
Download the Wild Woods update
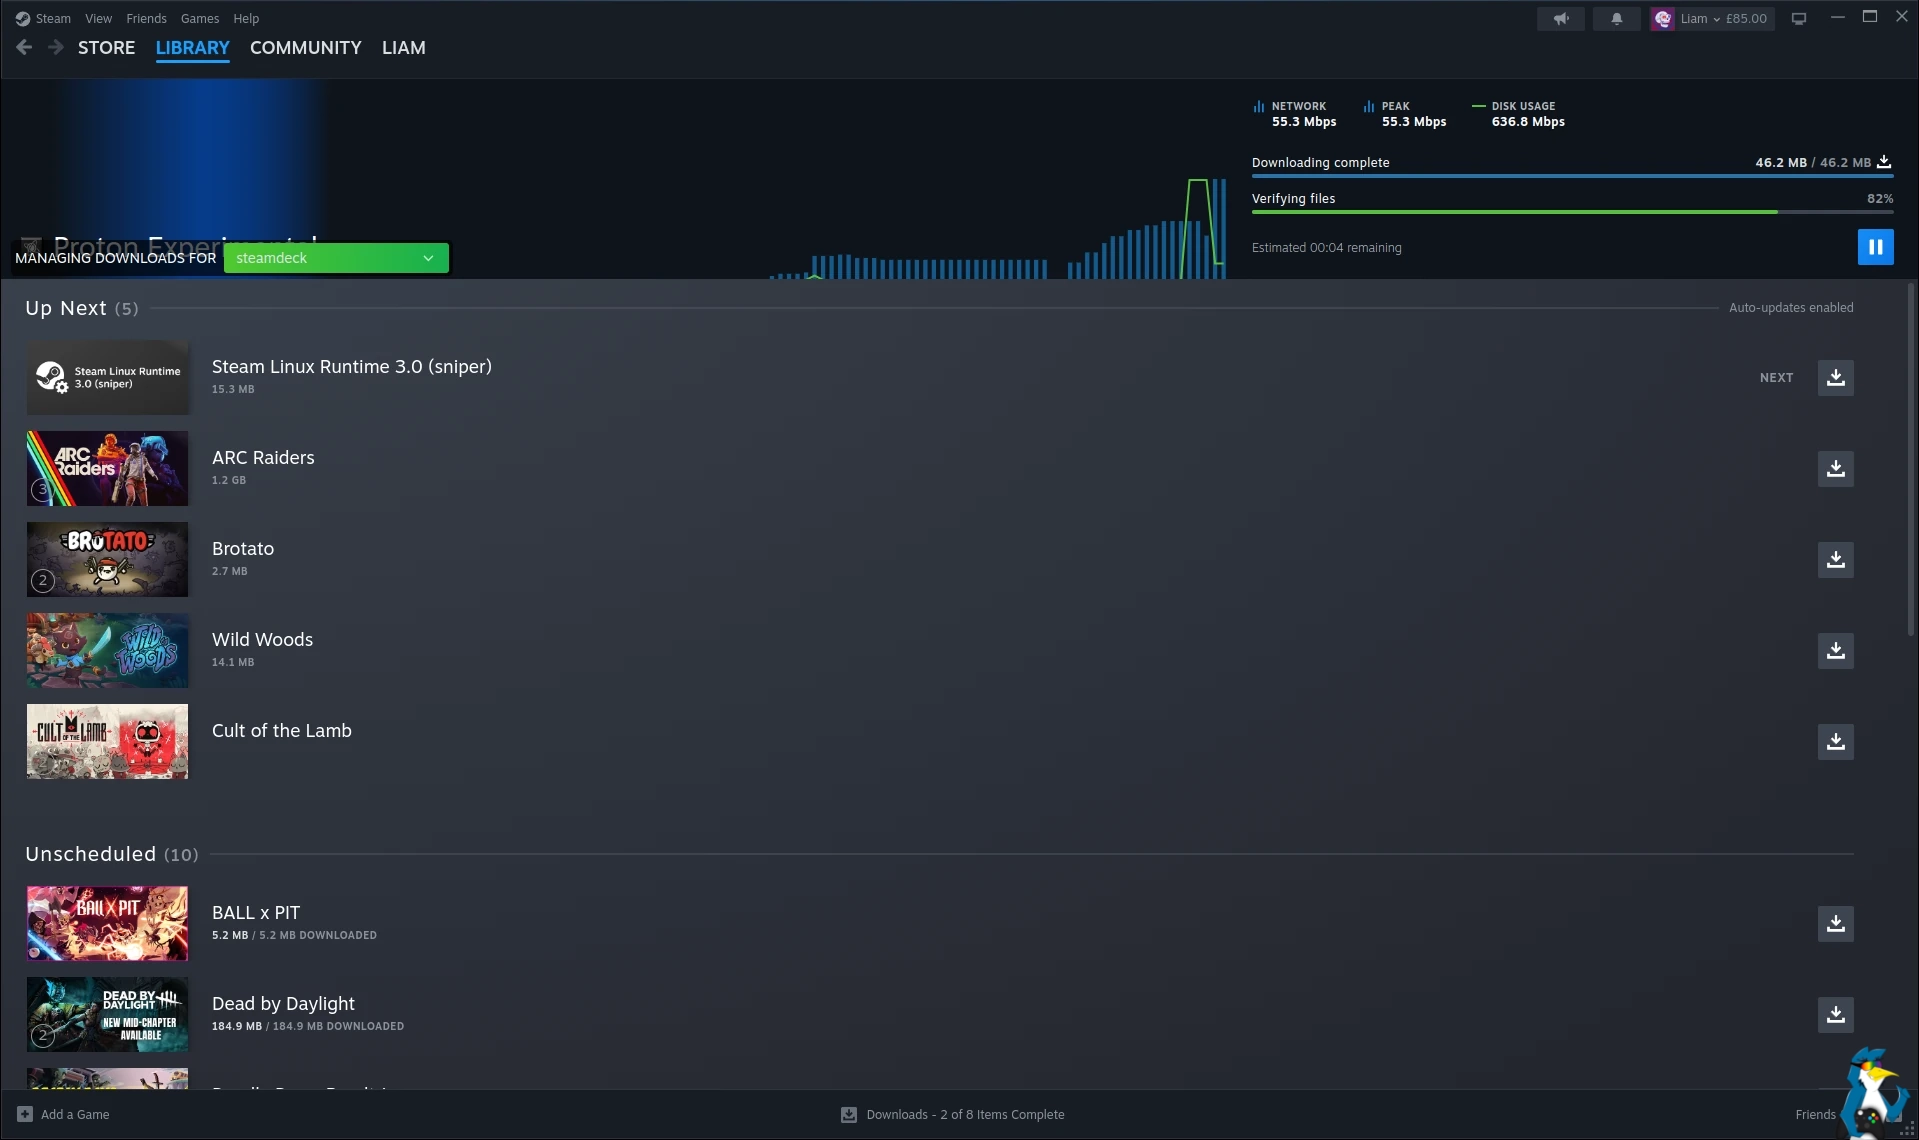(1835, 651)
